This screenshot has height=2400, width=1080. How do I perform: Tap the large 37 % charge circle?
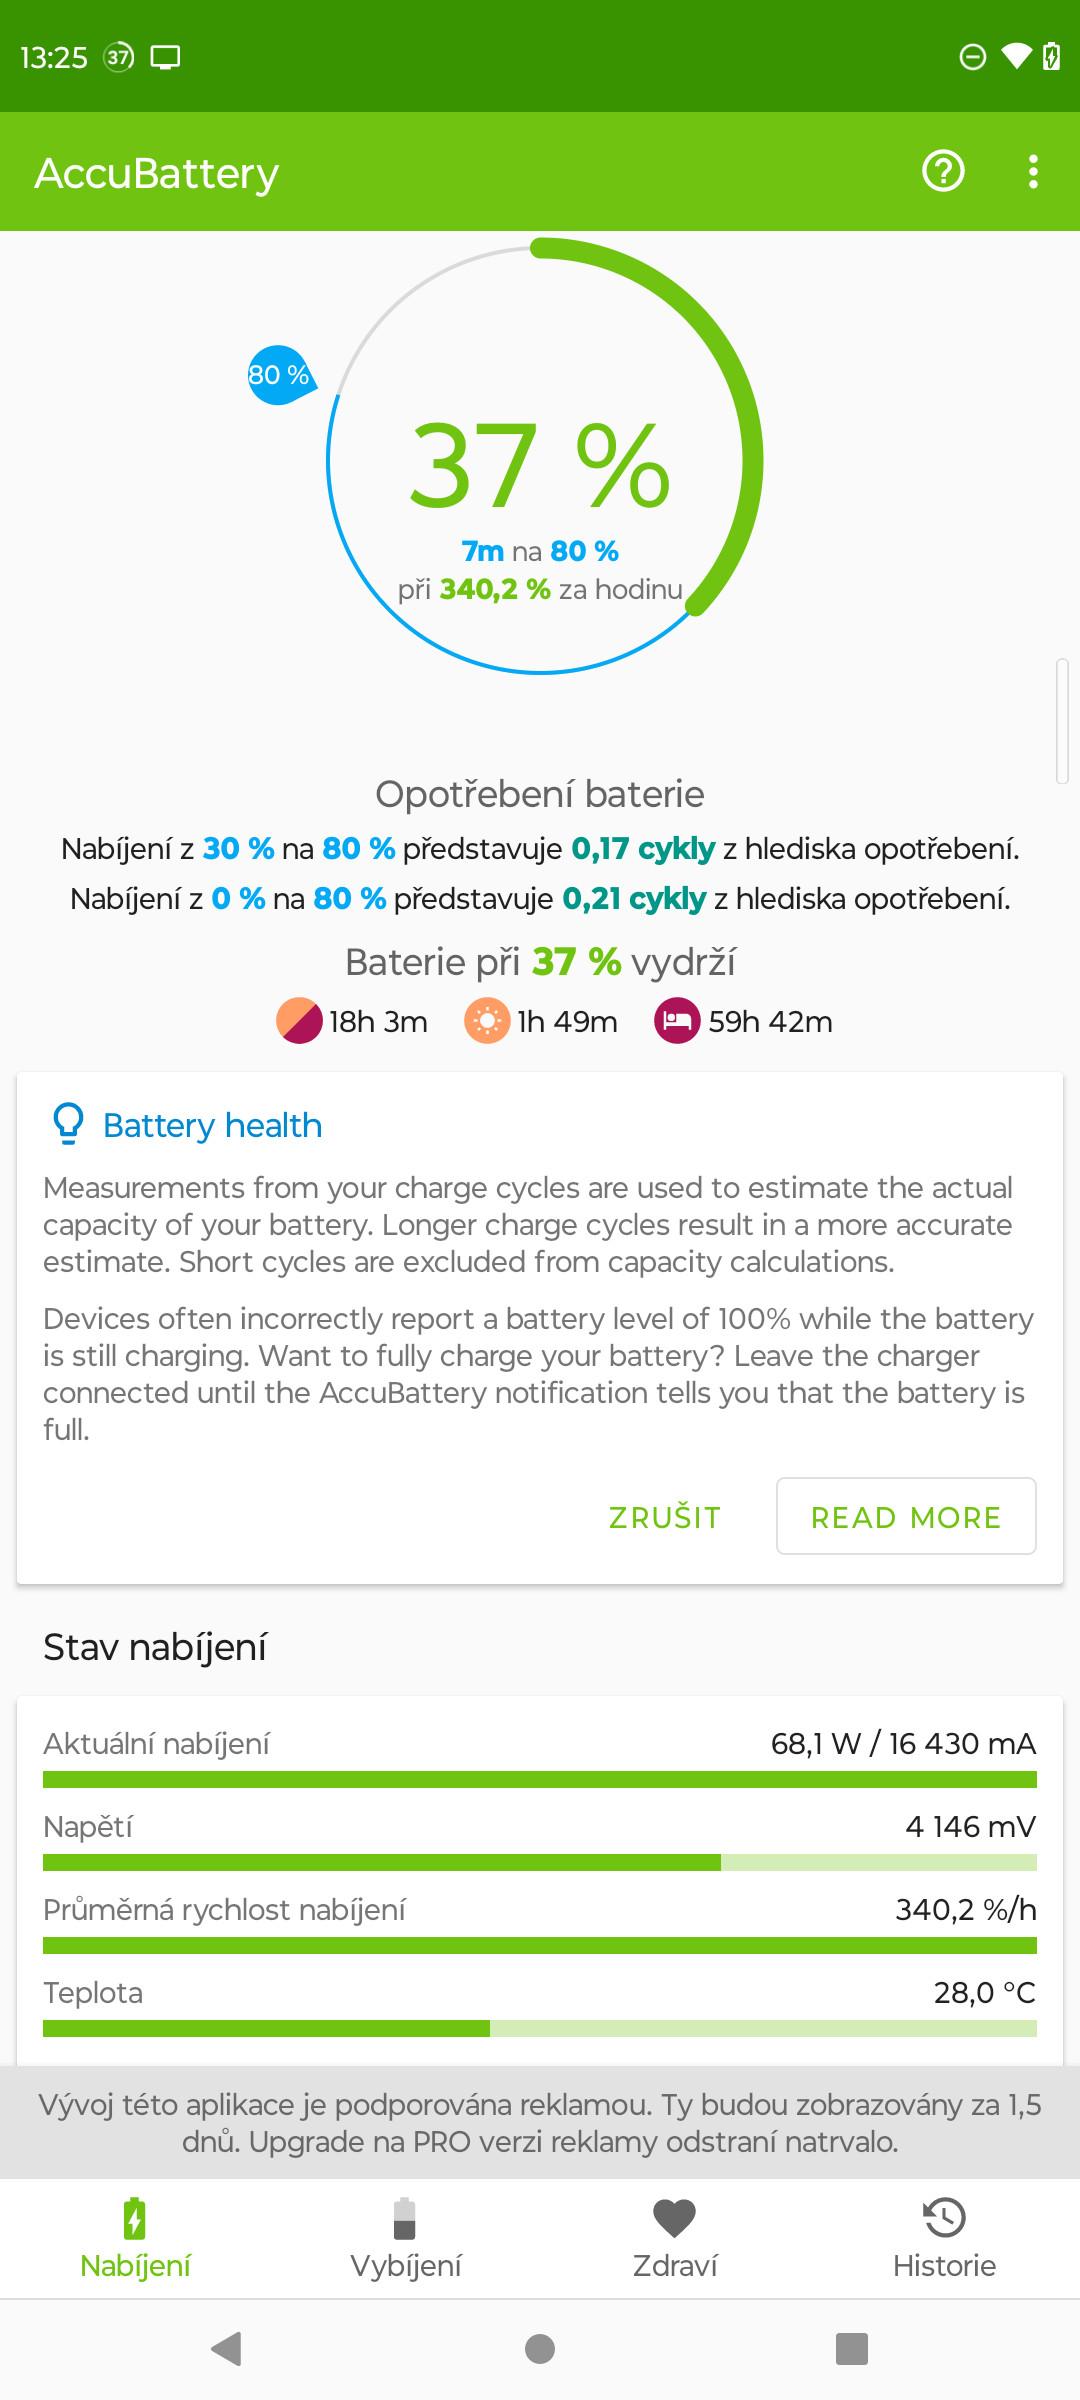(x=540, y=460)
